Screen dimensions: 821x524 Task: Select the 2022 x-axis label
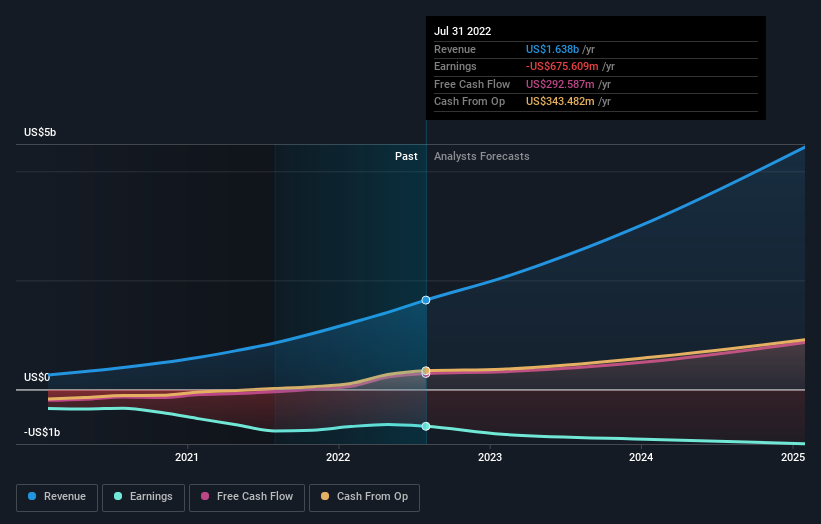point(338,458)
